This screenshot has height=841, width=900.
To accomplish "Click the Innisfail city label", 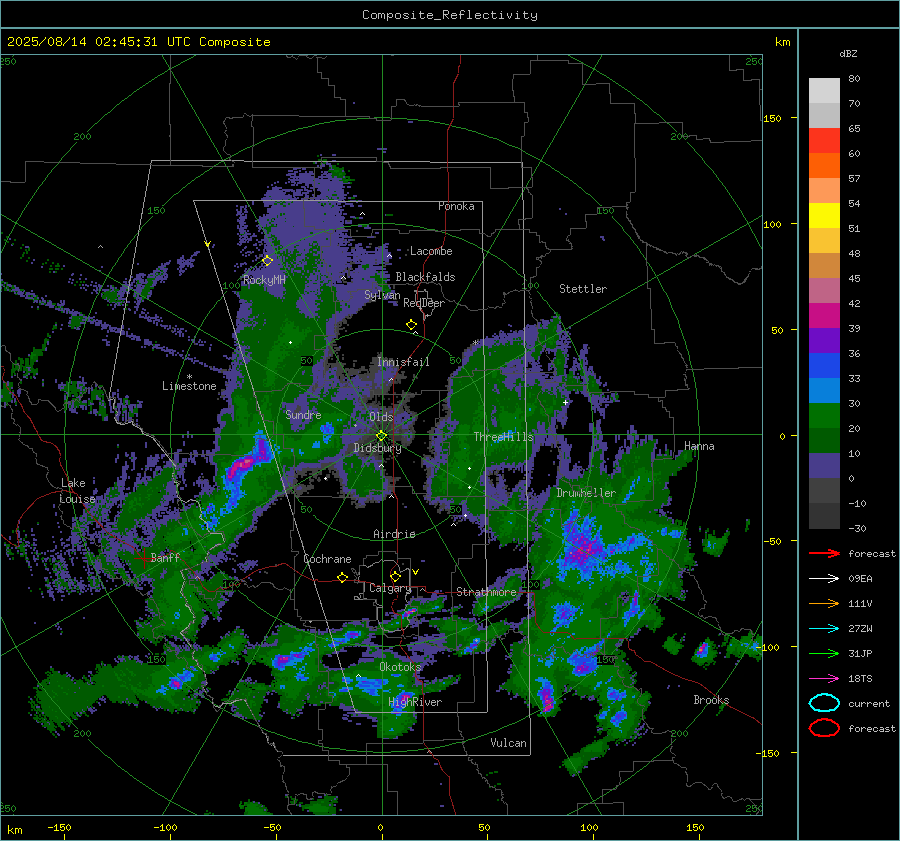I will pos(403,362).
